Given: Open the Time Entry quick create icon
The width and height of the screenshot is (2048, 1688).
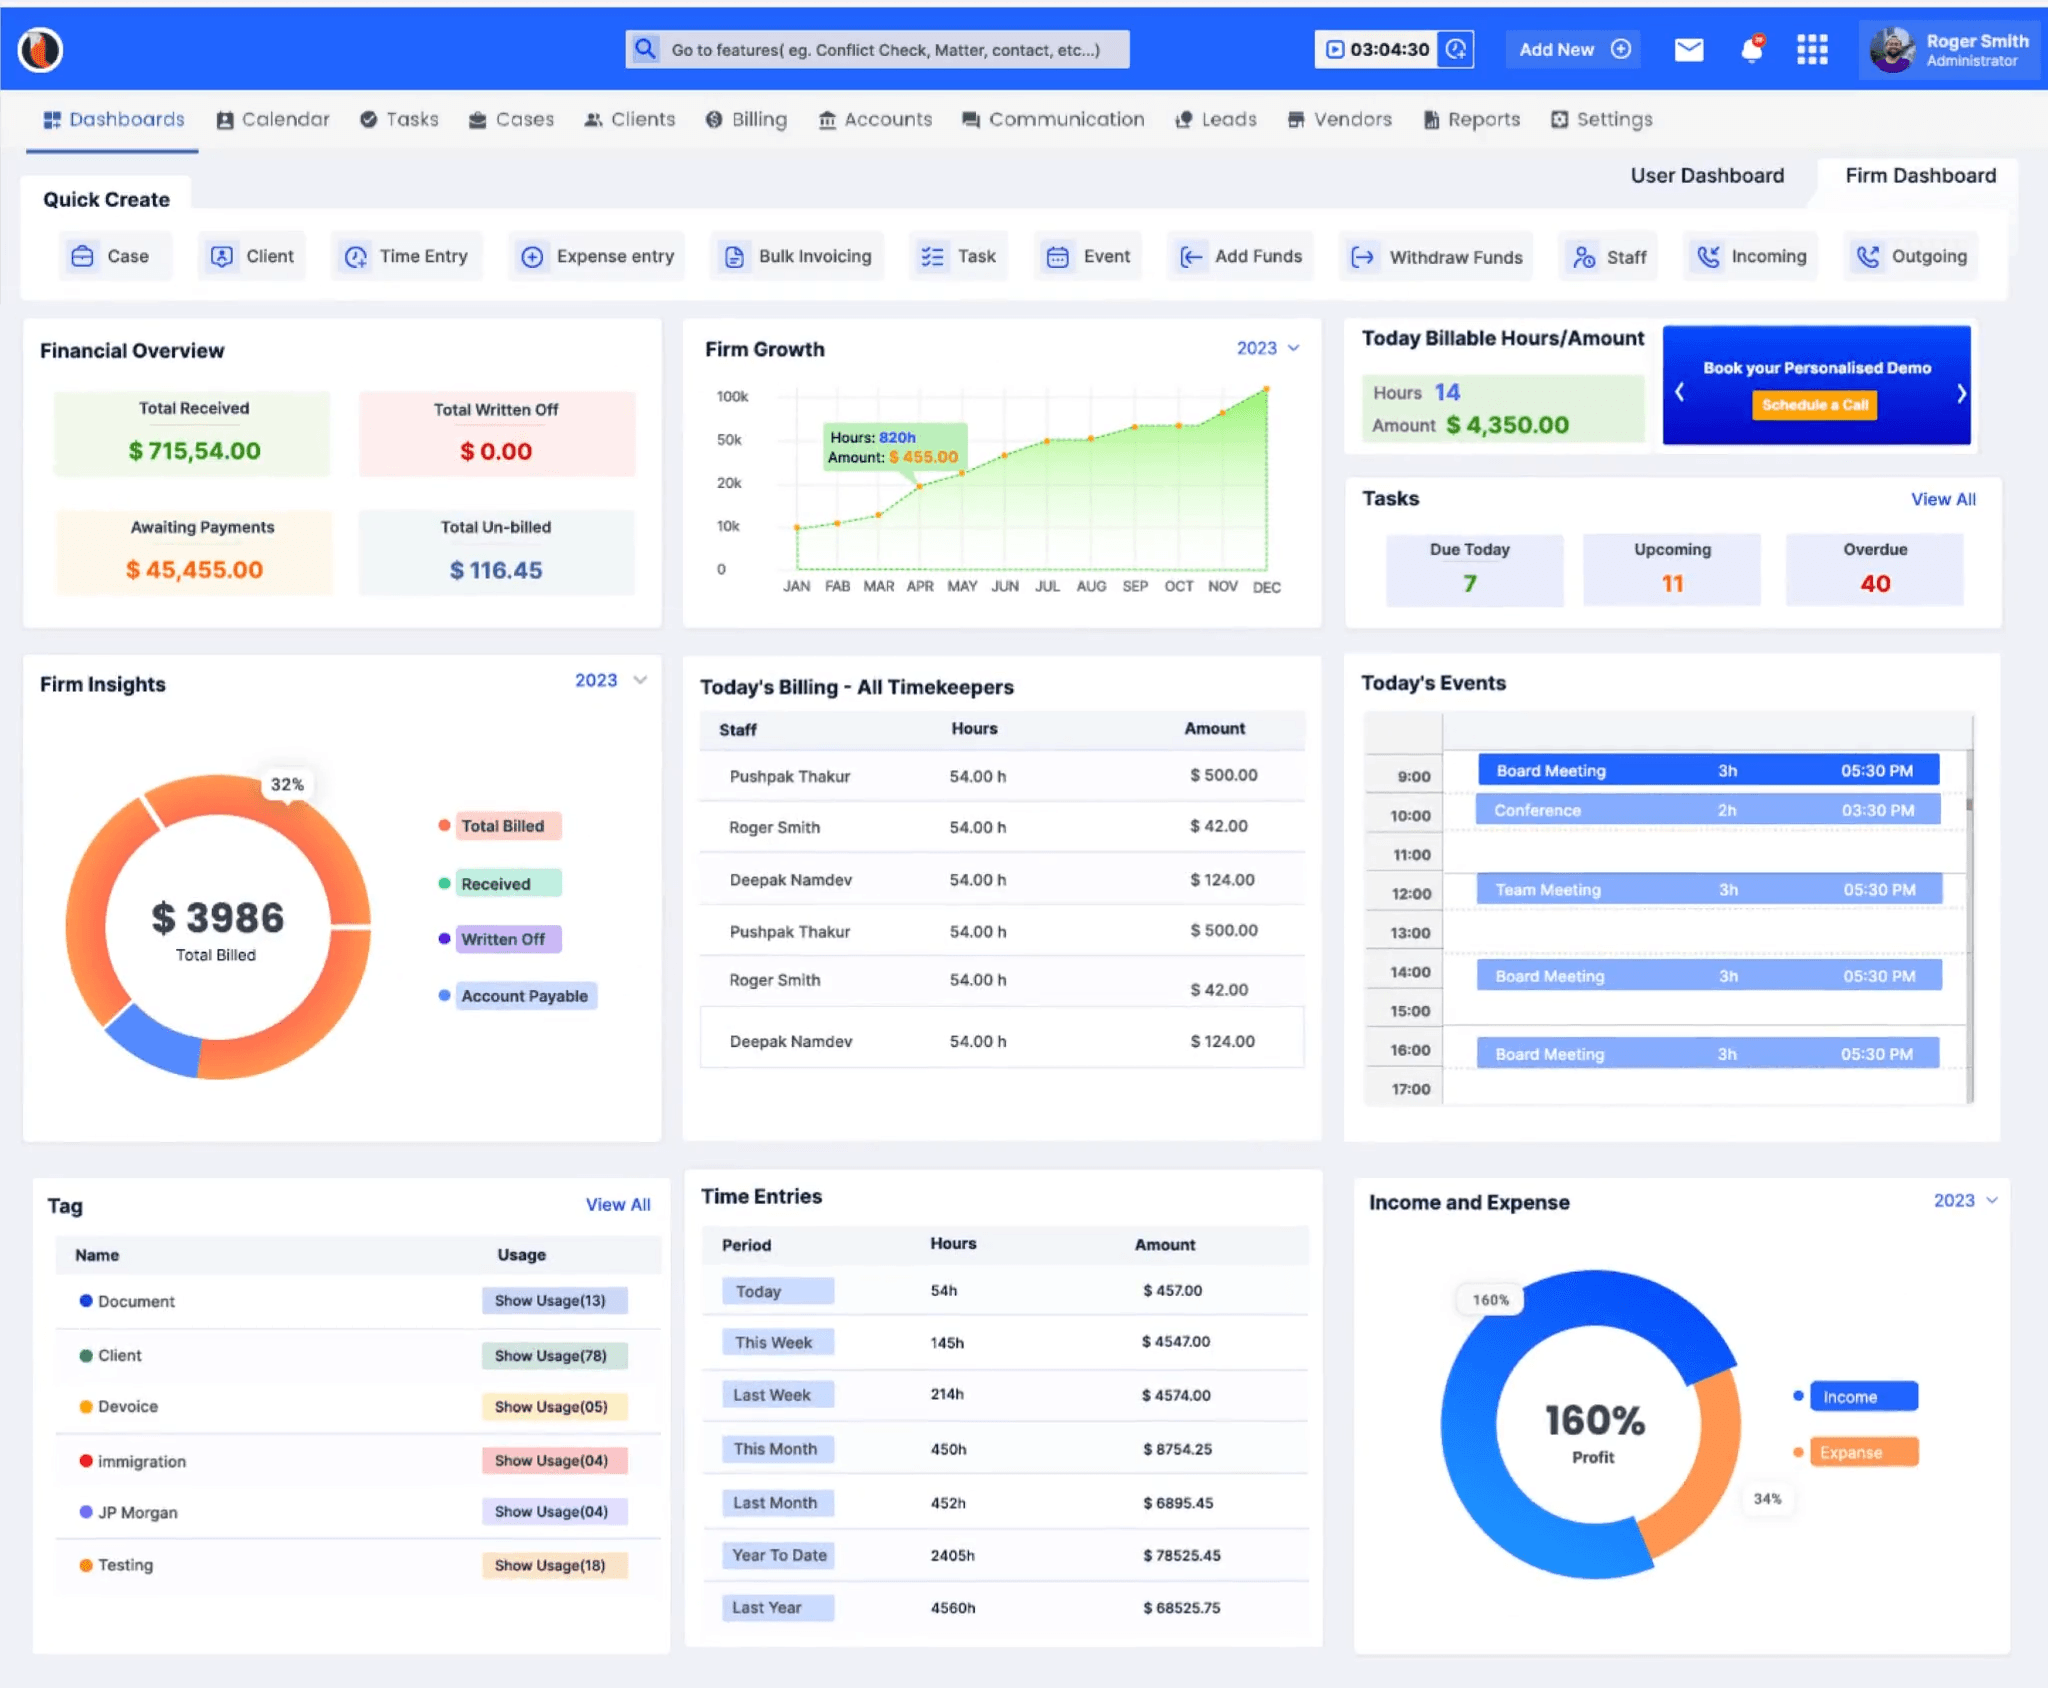Looking at the screenshot, I should coord(357,256).
